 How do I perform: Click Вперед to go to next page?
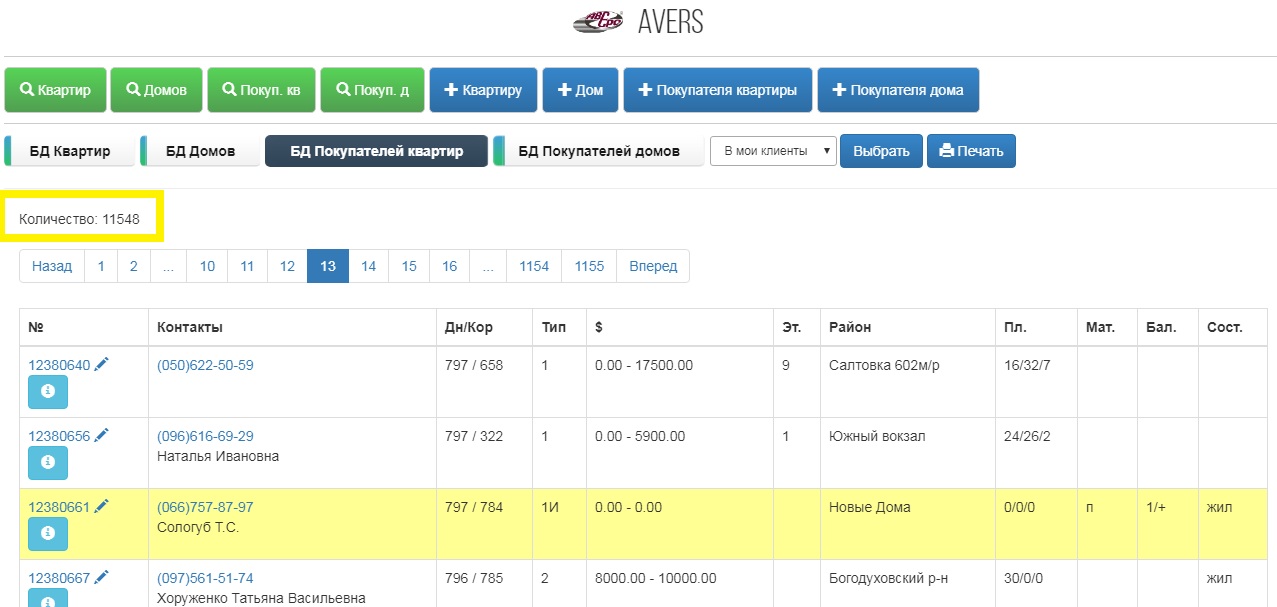(x=652, y=266)
